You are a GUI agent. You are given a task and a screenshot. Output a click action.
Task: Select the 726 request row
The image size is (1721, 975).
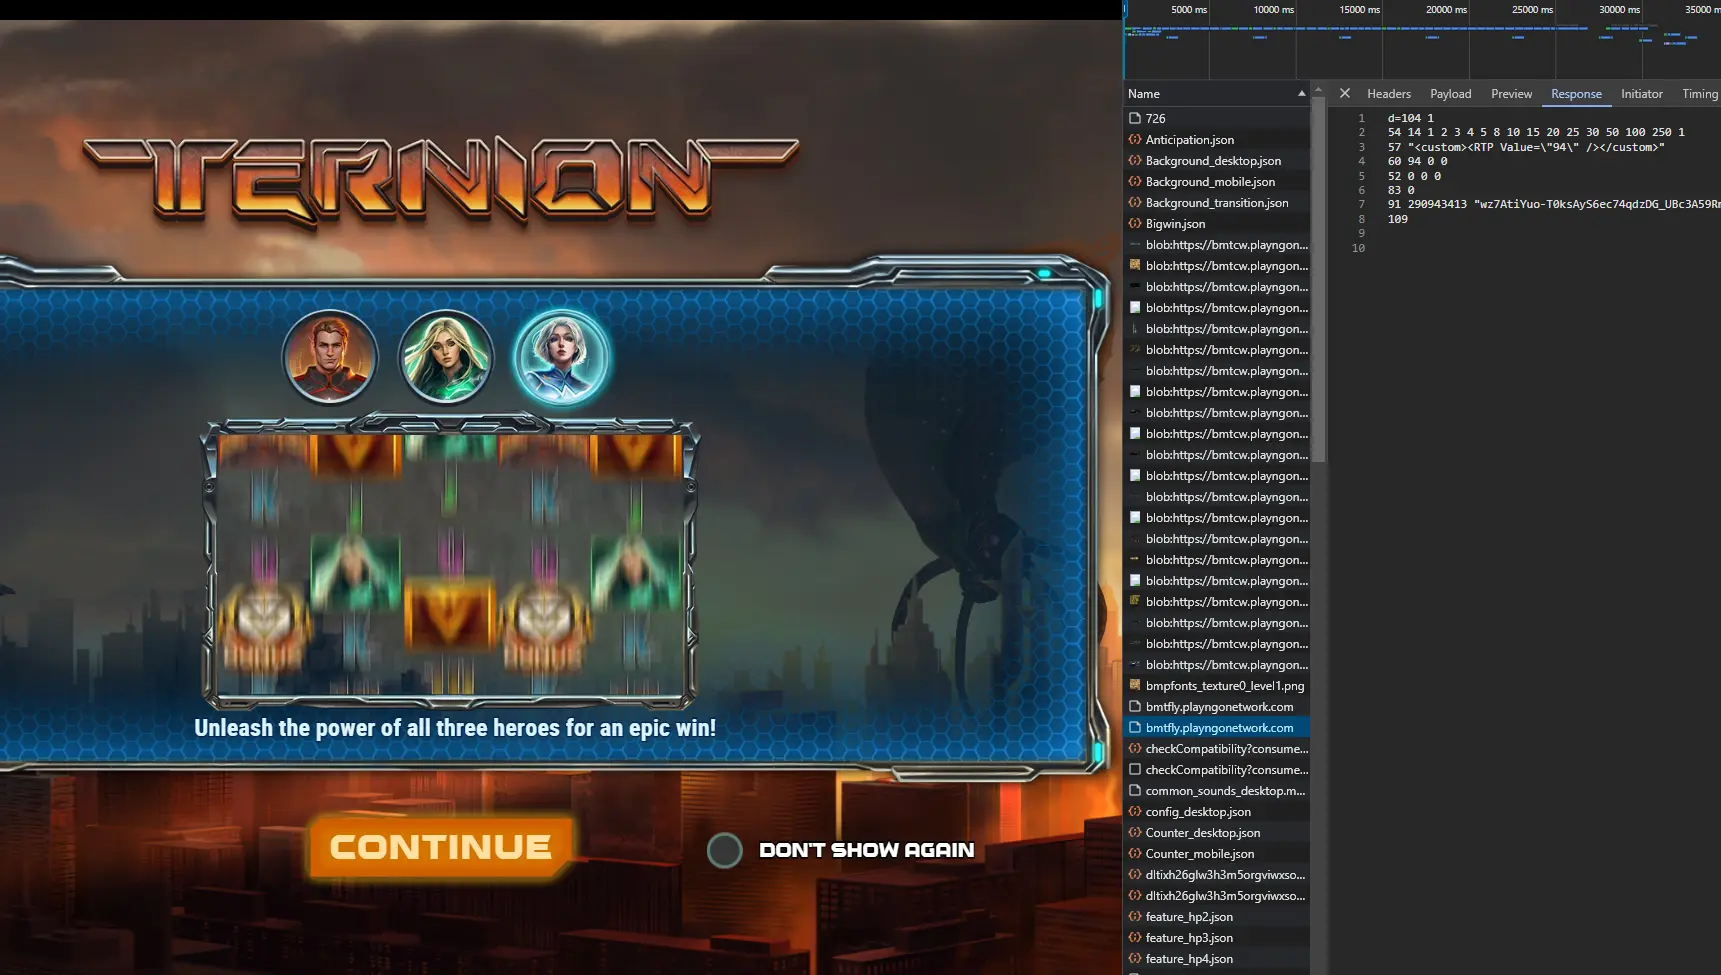tap(1216, 118)
